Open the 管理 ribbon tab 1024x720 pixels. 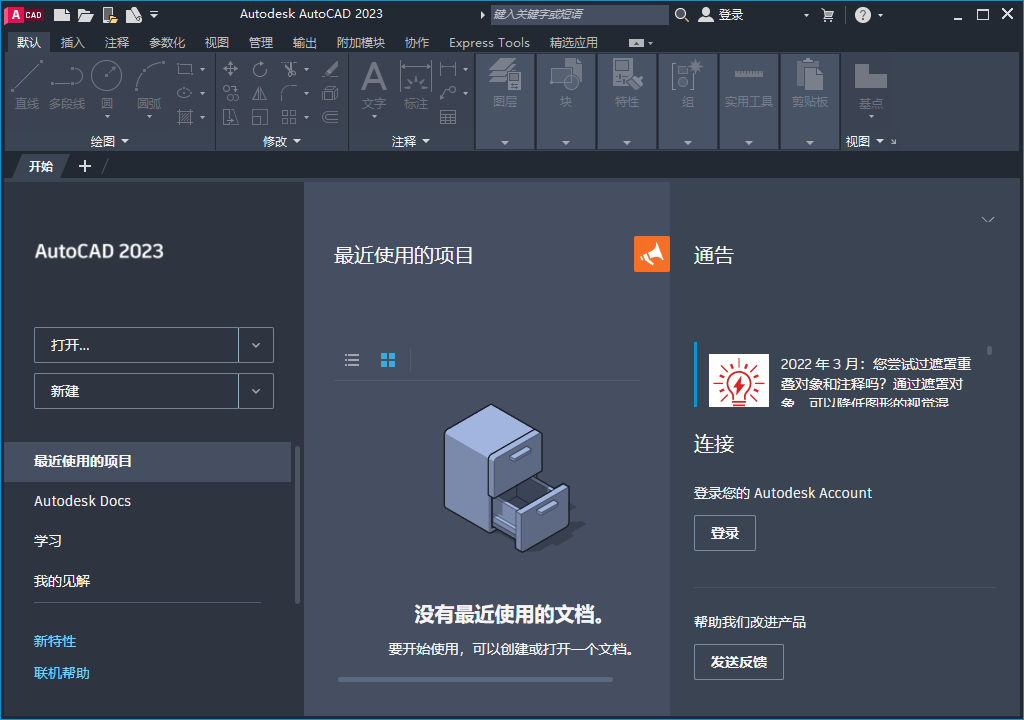(x=261, y=42)
